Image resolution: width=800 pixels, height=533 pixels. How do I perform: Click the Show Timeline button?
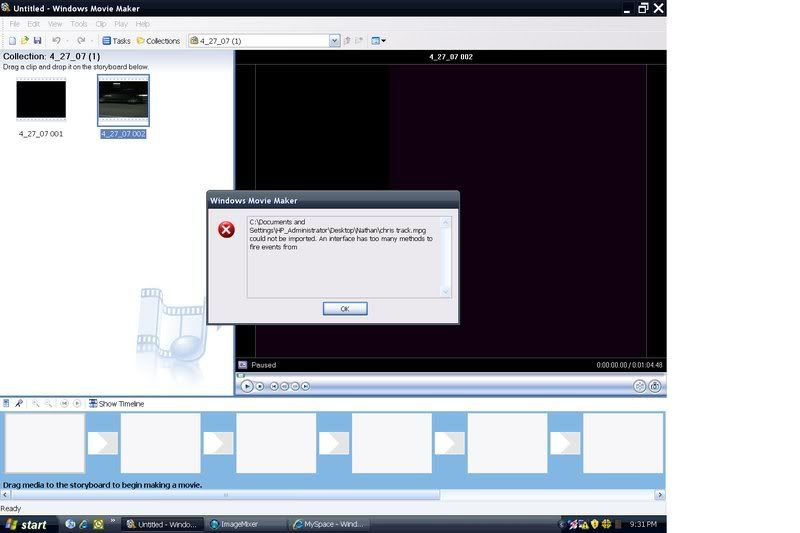click(116, 403)
